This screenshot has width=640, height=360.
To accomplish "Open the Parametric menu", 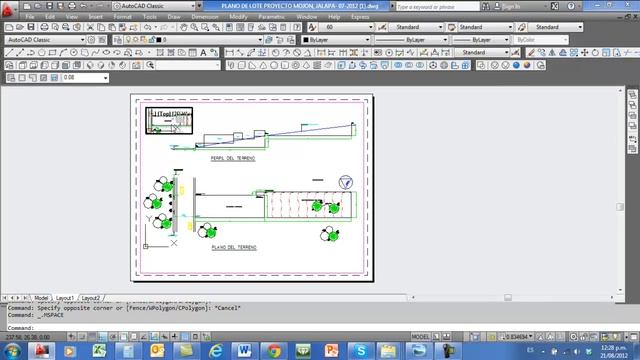I will (x=271, y=17).
